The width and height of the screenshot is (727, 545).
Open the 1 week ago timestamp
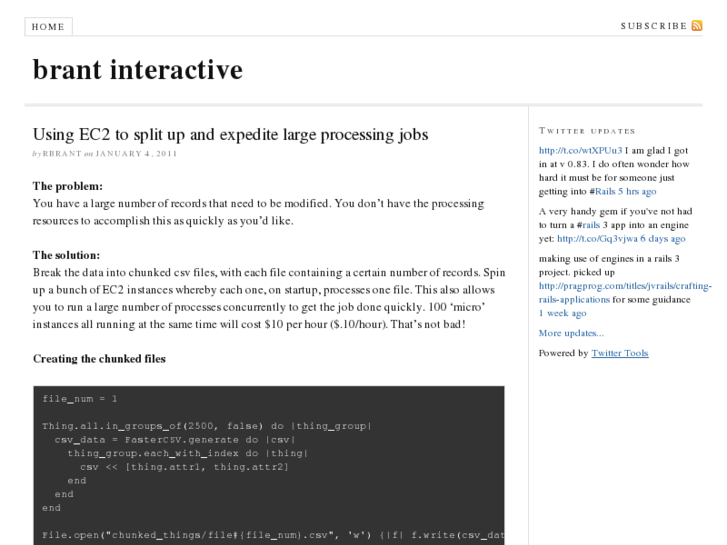point(563,313)
